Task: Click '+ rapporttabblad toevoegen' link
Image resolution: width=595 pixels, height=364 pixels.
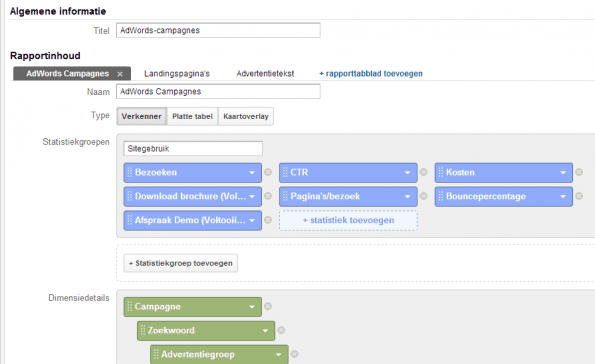Action: [x=371, y=74]
